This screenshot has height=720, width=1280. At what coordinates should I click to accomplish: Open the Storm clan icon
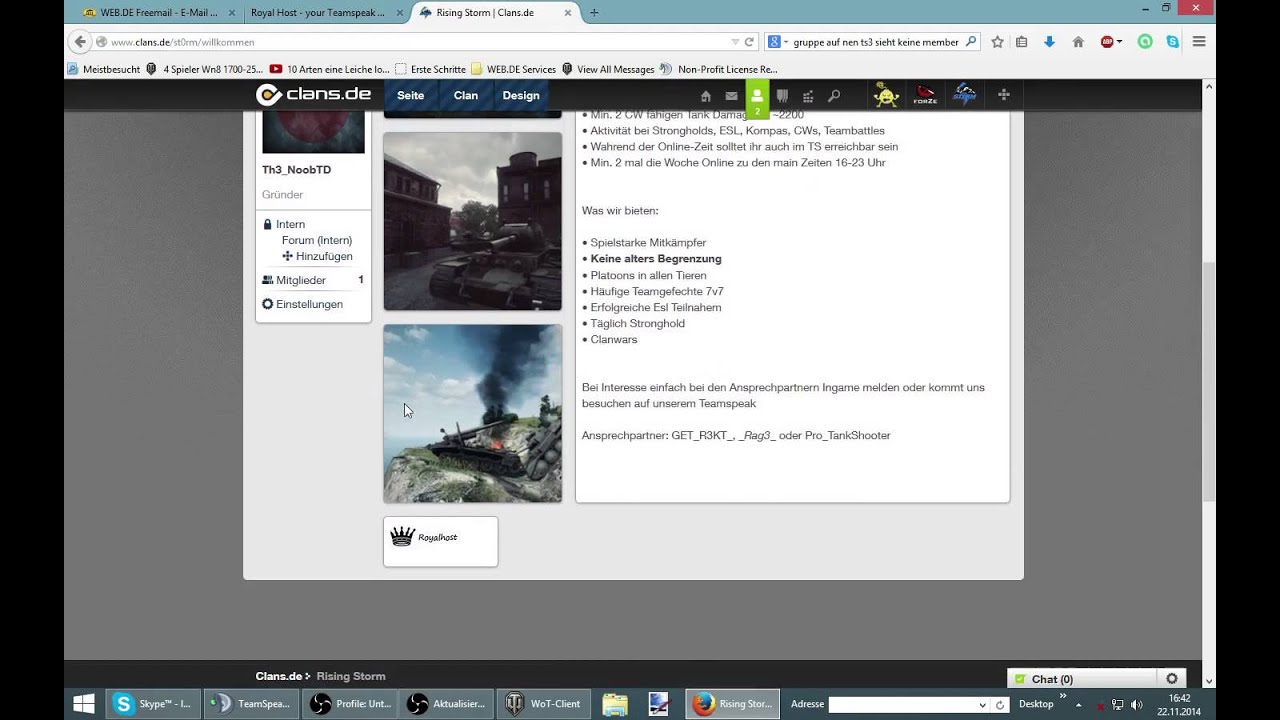point(964,95)
